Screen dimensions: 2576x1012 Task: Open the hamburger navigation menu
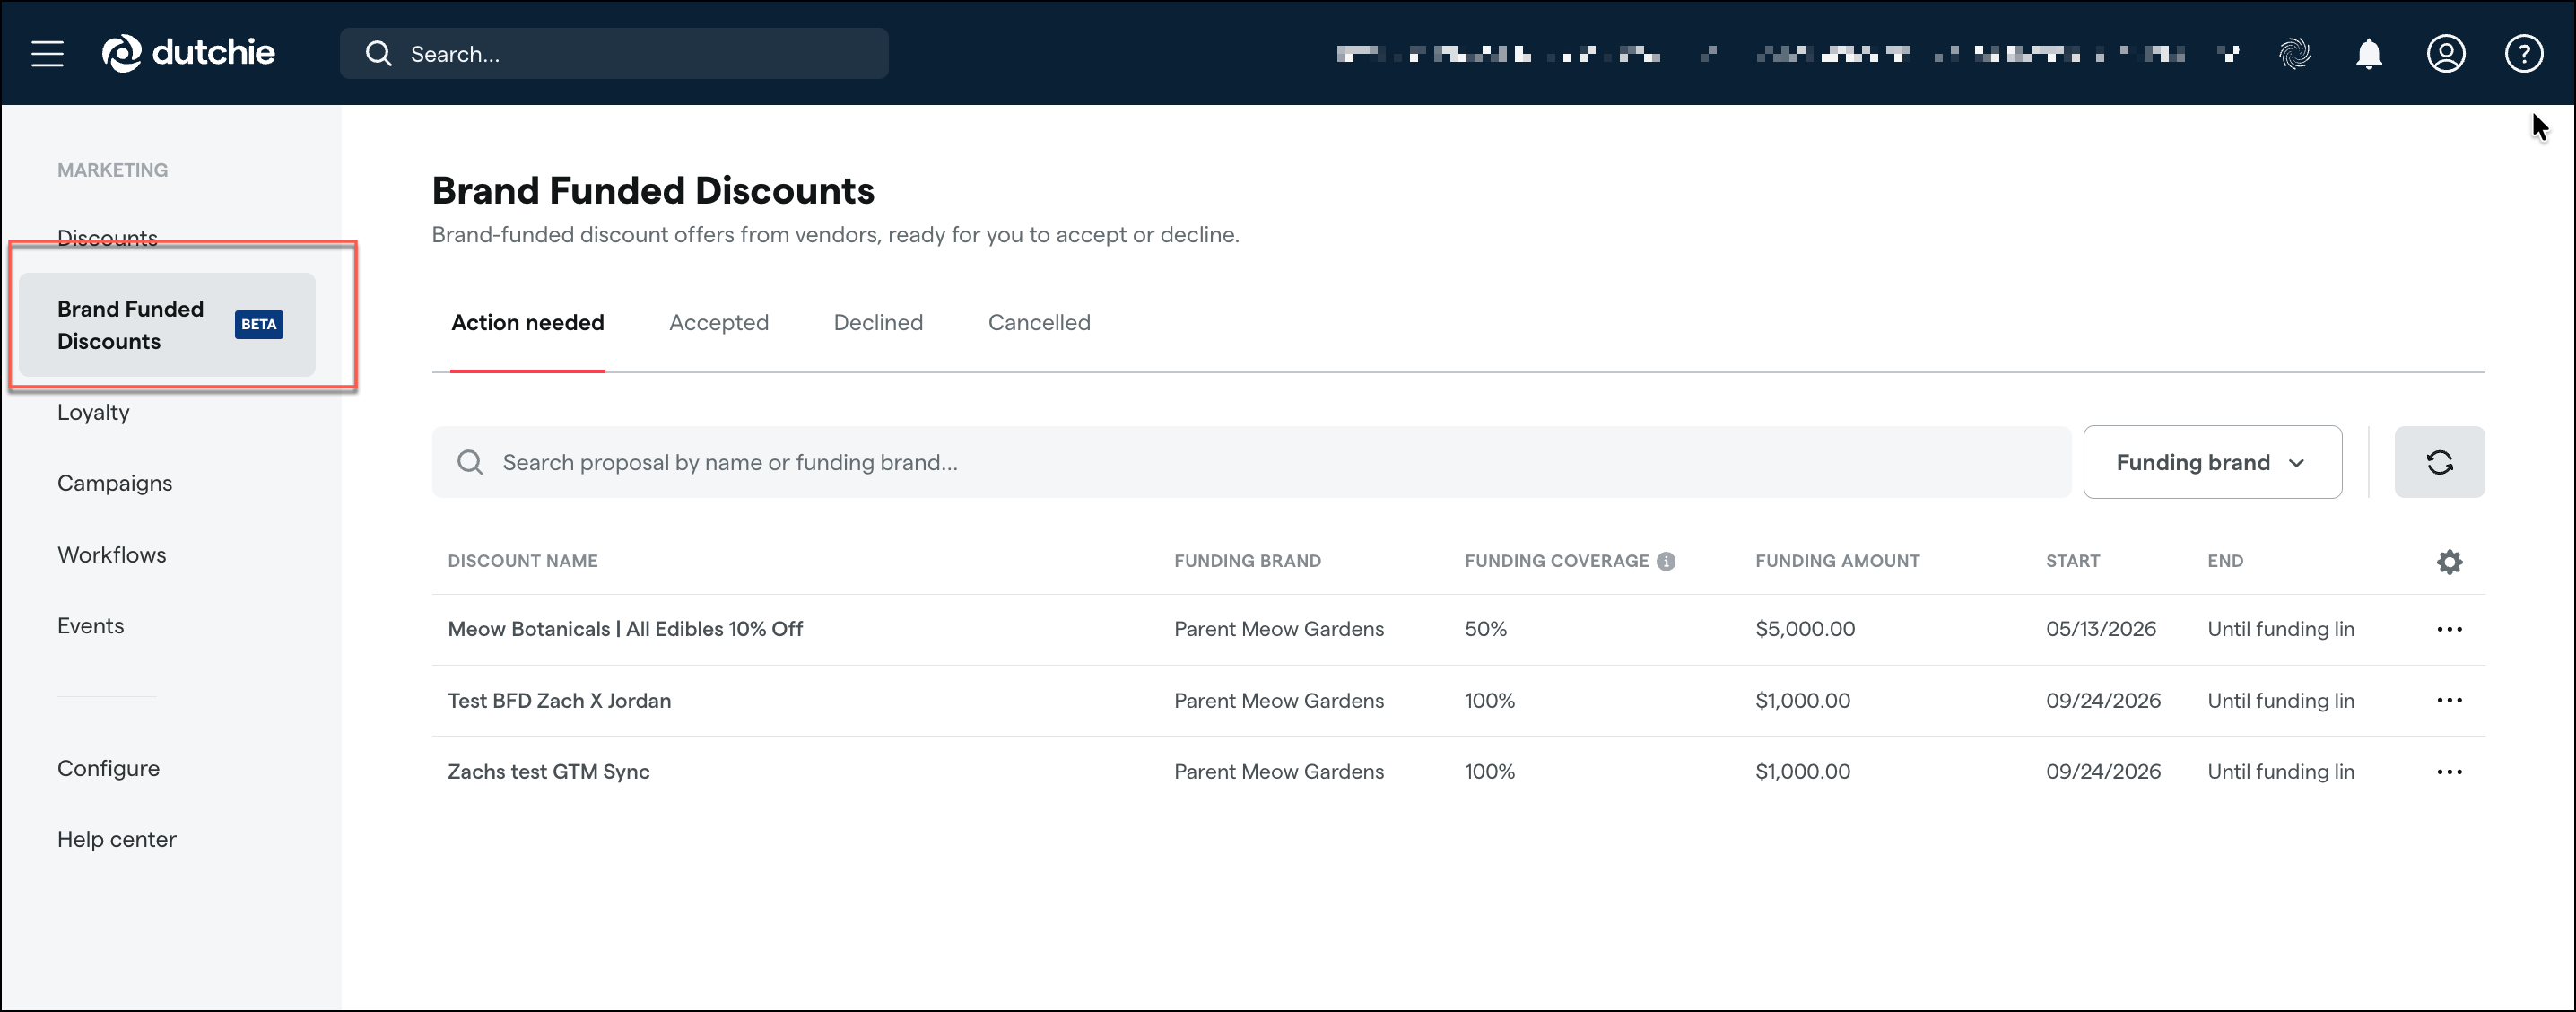point(47,54)
